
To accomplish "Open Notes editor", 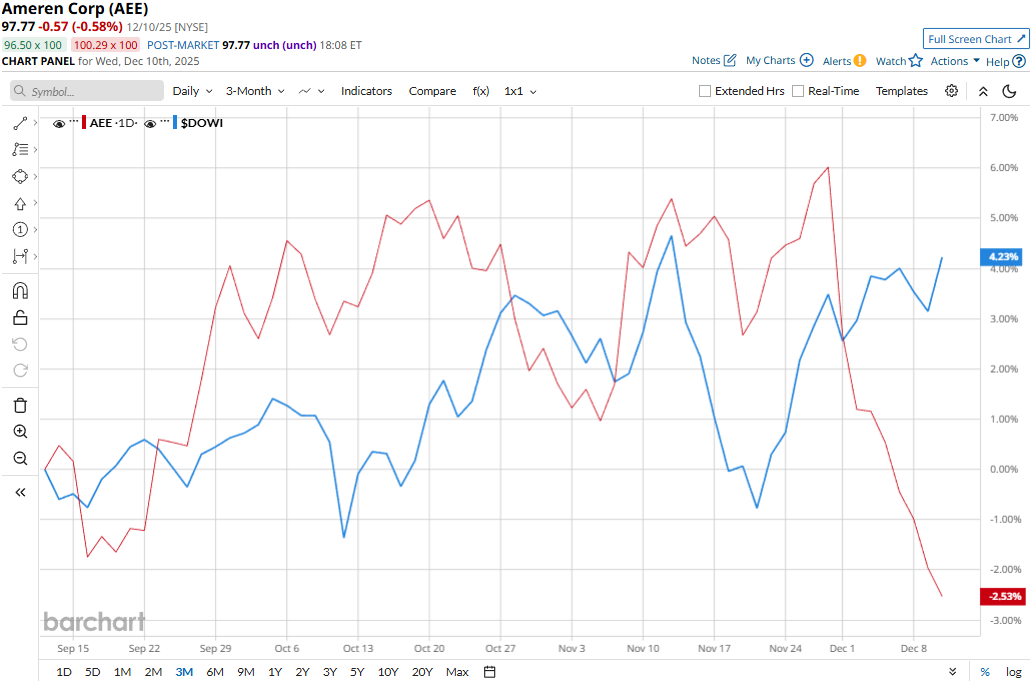I will pyautogui.click(x=713, y=61).
